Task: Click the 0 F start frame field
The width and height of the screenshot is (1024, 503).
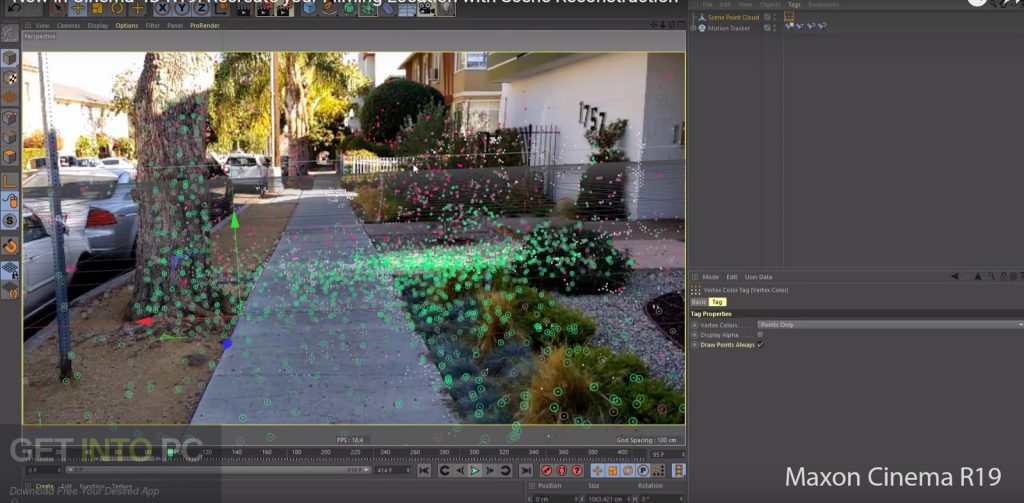Action: pos(44,470)
